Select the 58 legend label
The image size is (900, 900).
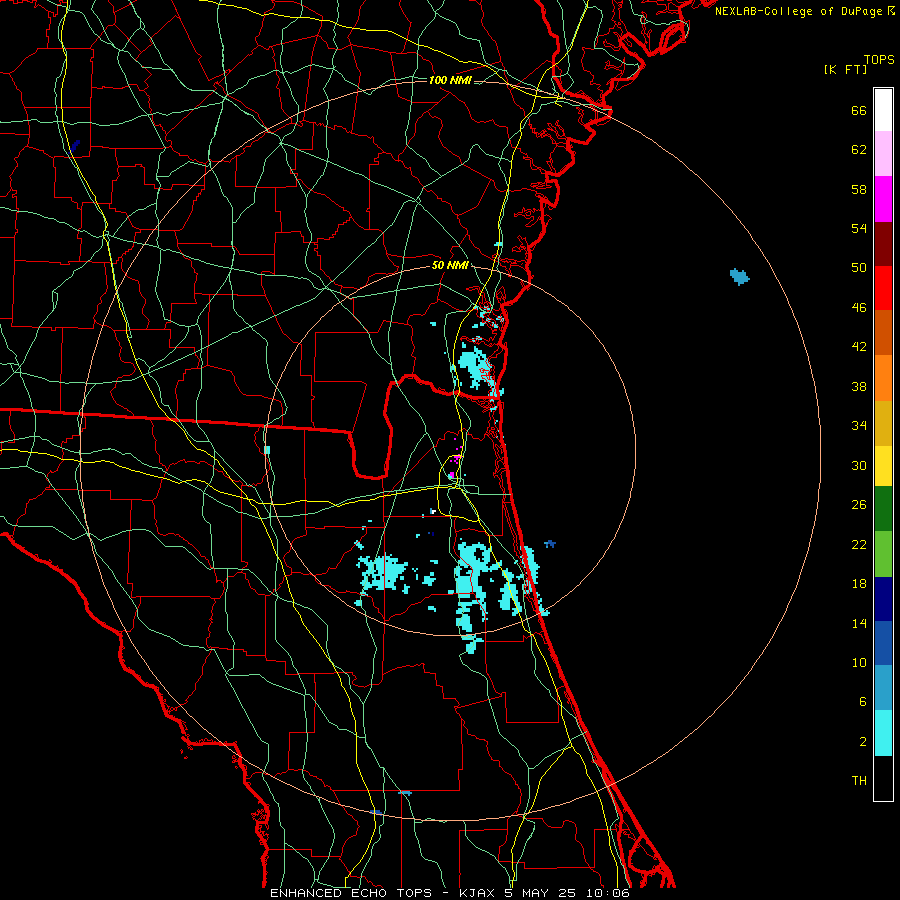point(859,189)
